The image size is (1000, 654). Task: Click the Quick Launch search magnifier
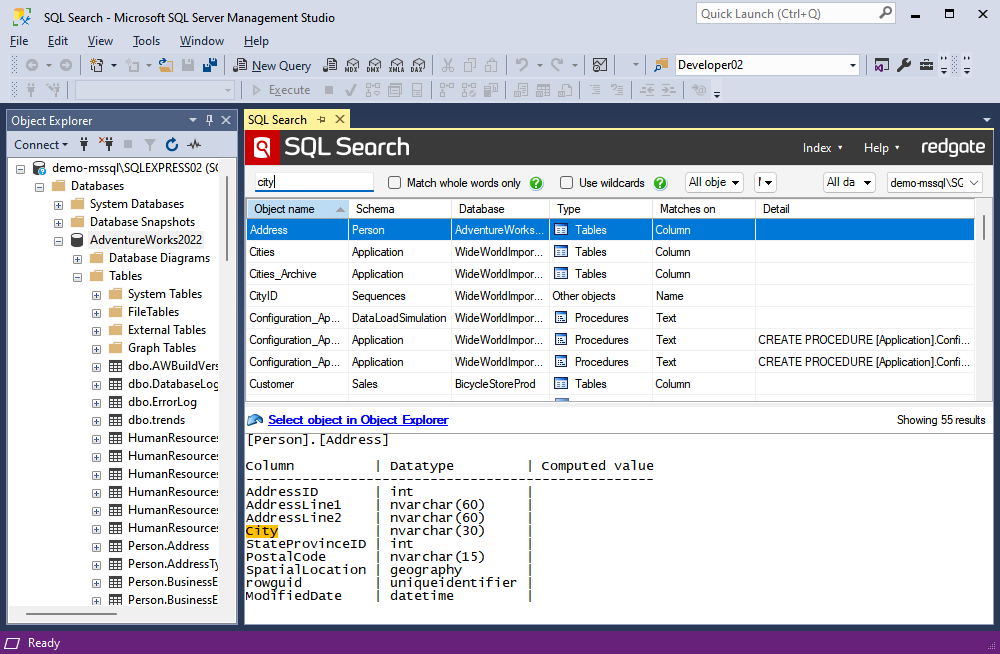[885, 13]
